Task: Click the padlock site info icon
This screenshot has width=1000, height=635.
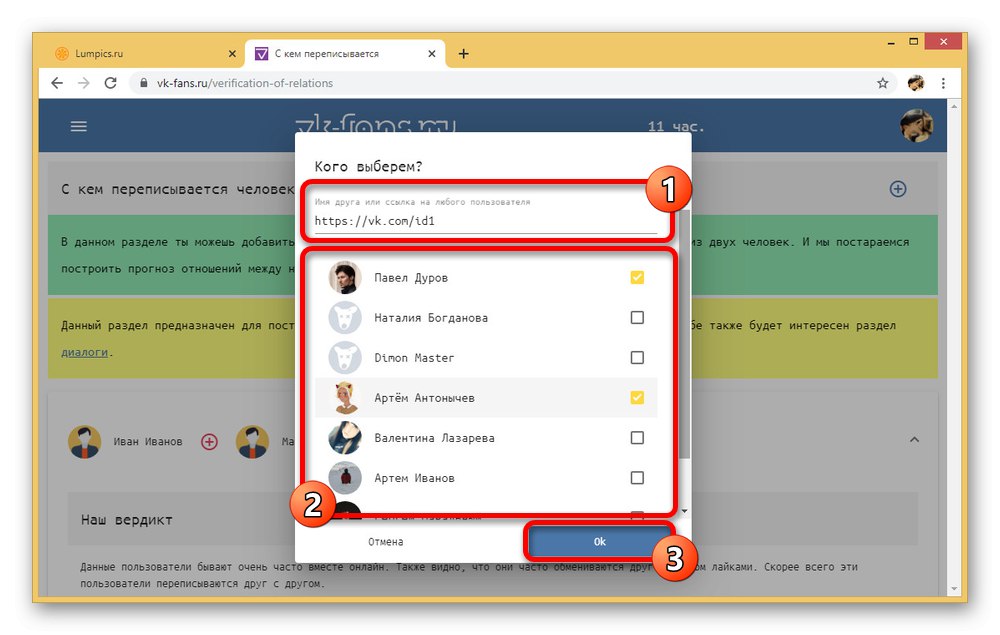Action: pos(143,83)
